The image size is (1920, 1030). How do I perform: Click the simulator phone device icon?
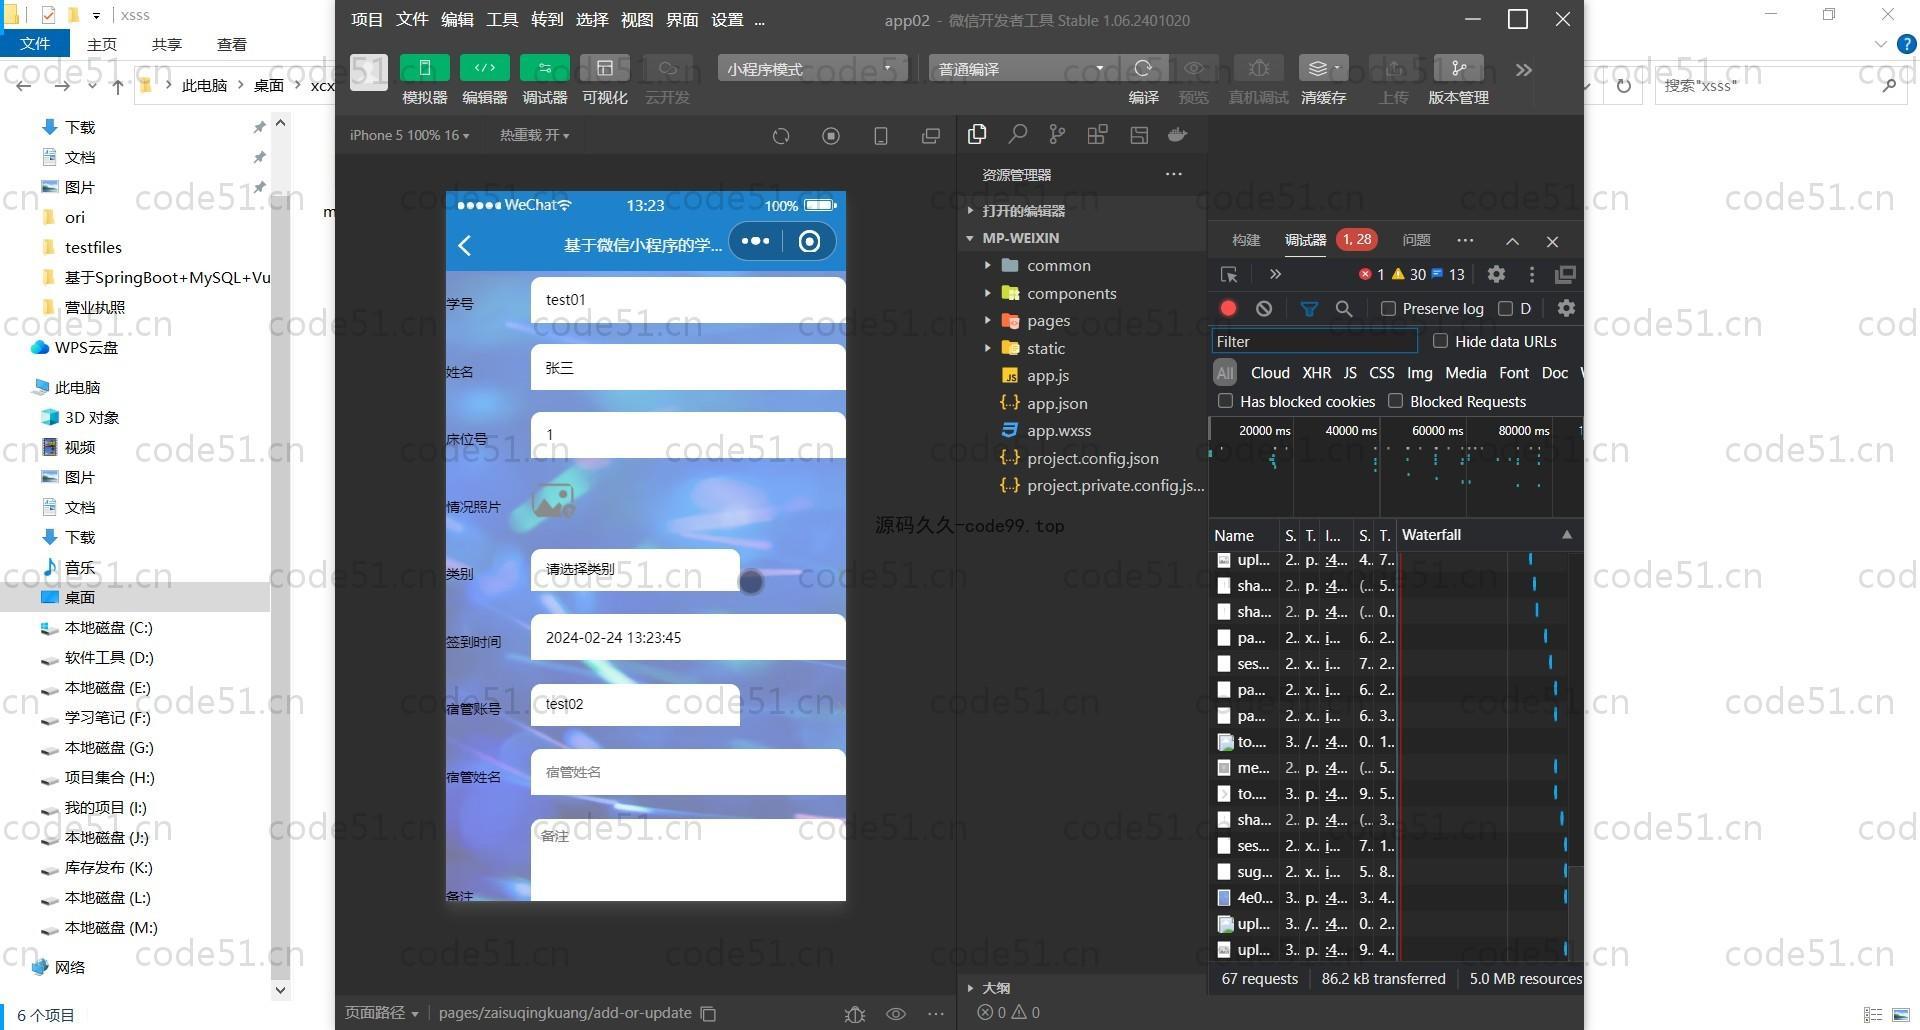(x=881, y=136)
